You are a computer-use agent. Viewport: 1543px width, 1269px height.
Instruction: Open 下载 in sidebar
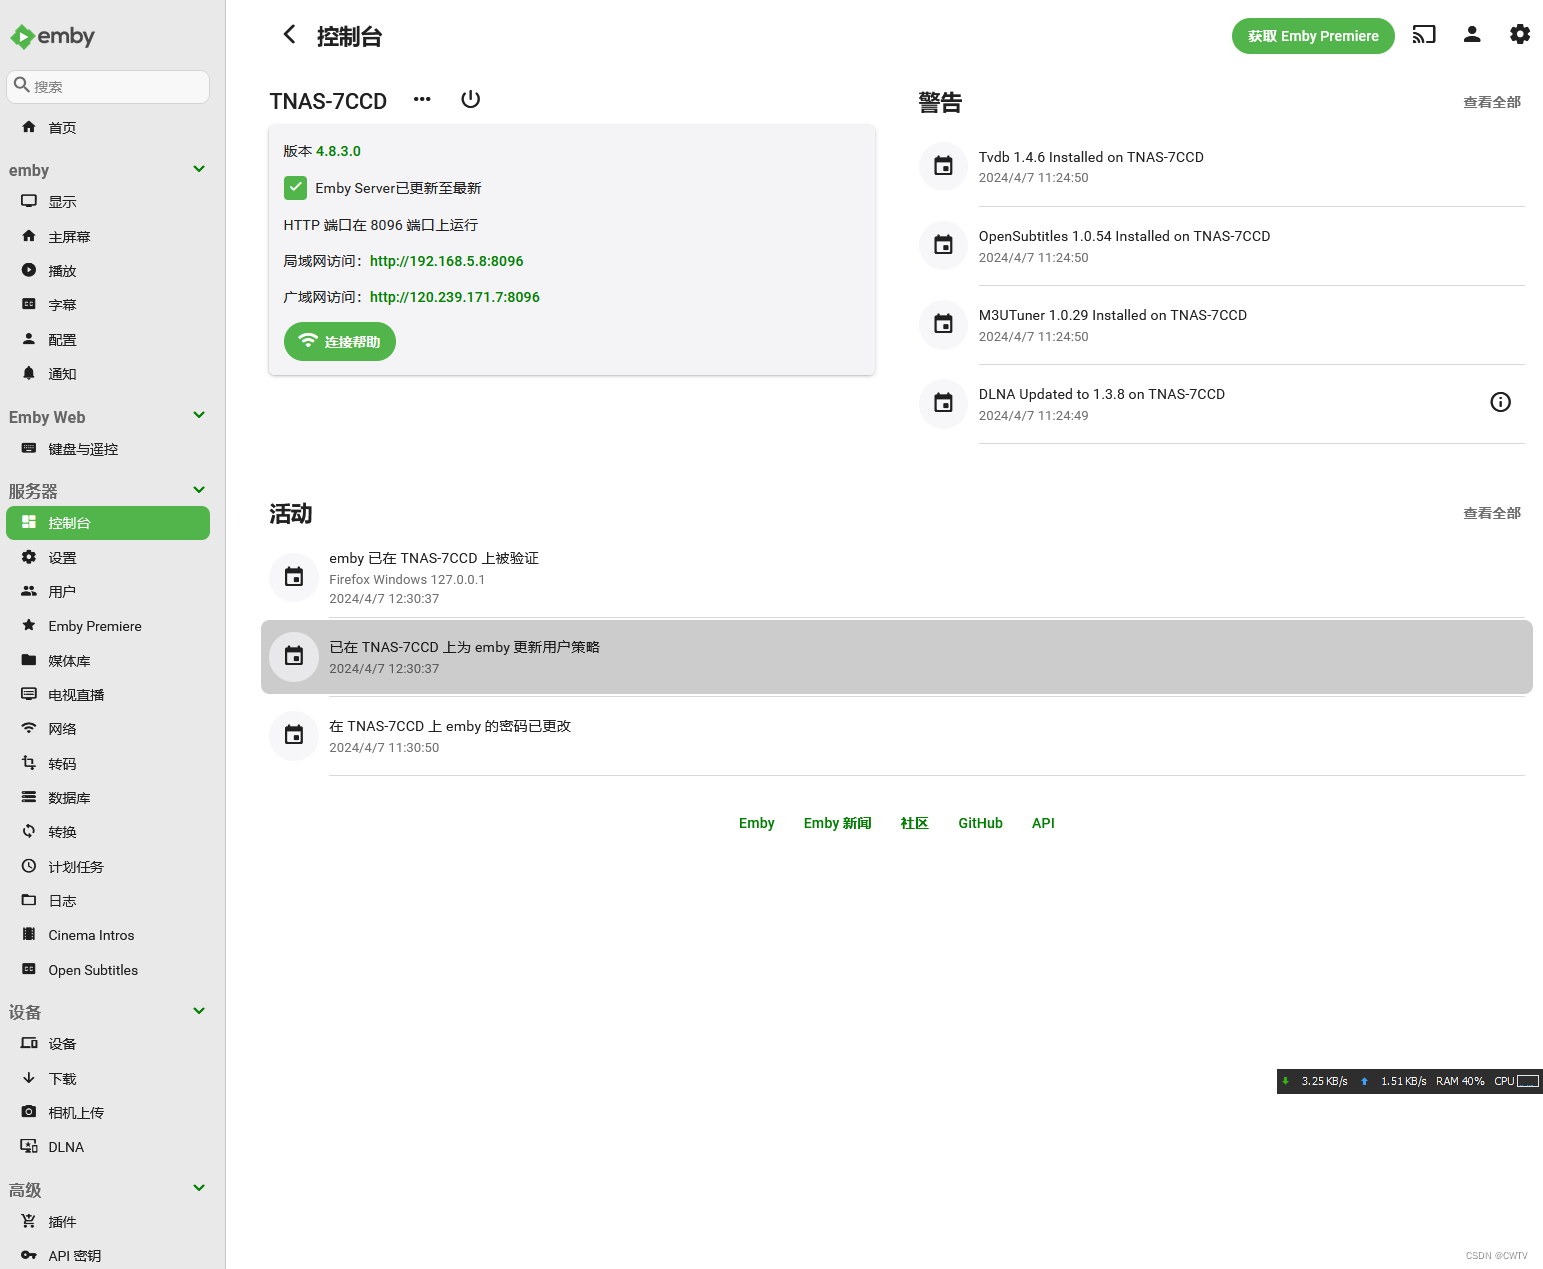108,1079
